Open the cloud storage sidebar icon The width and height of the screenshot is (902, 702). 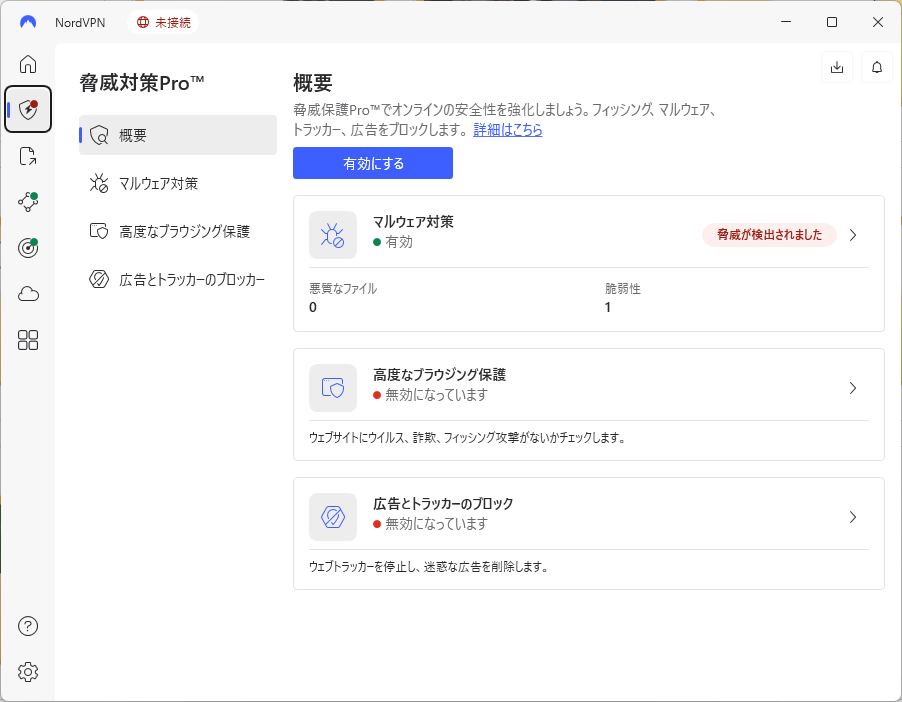(x=27, y=292)
